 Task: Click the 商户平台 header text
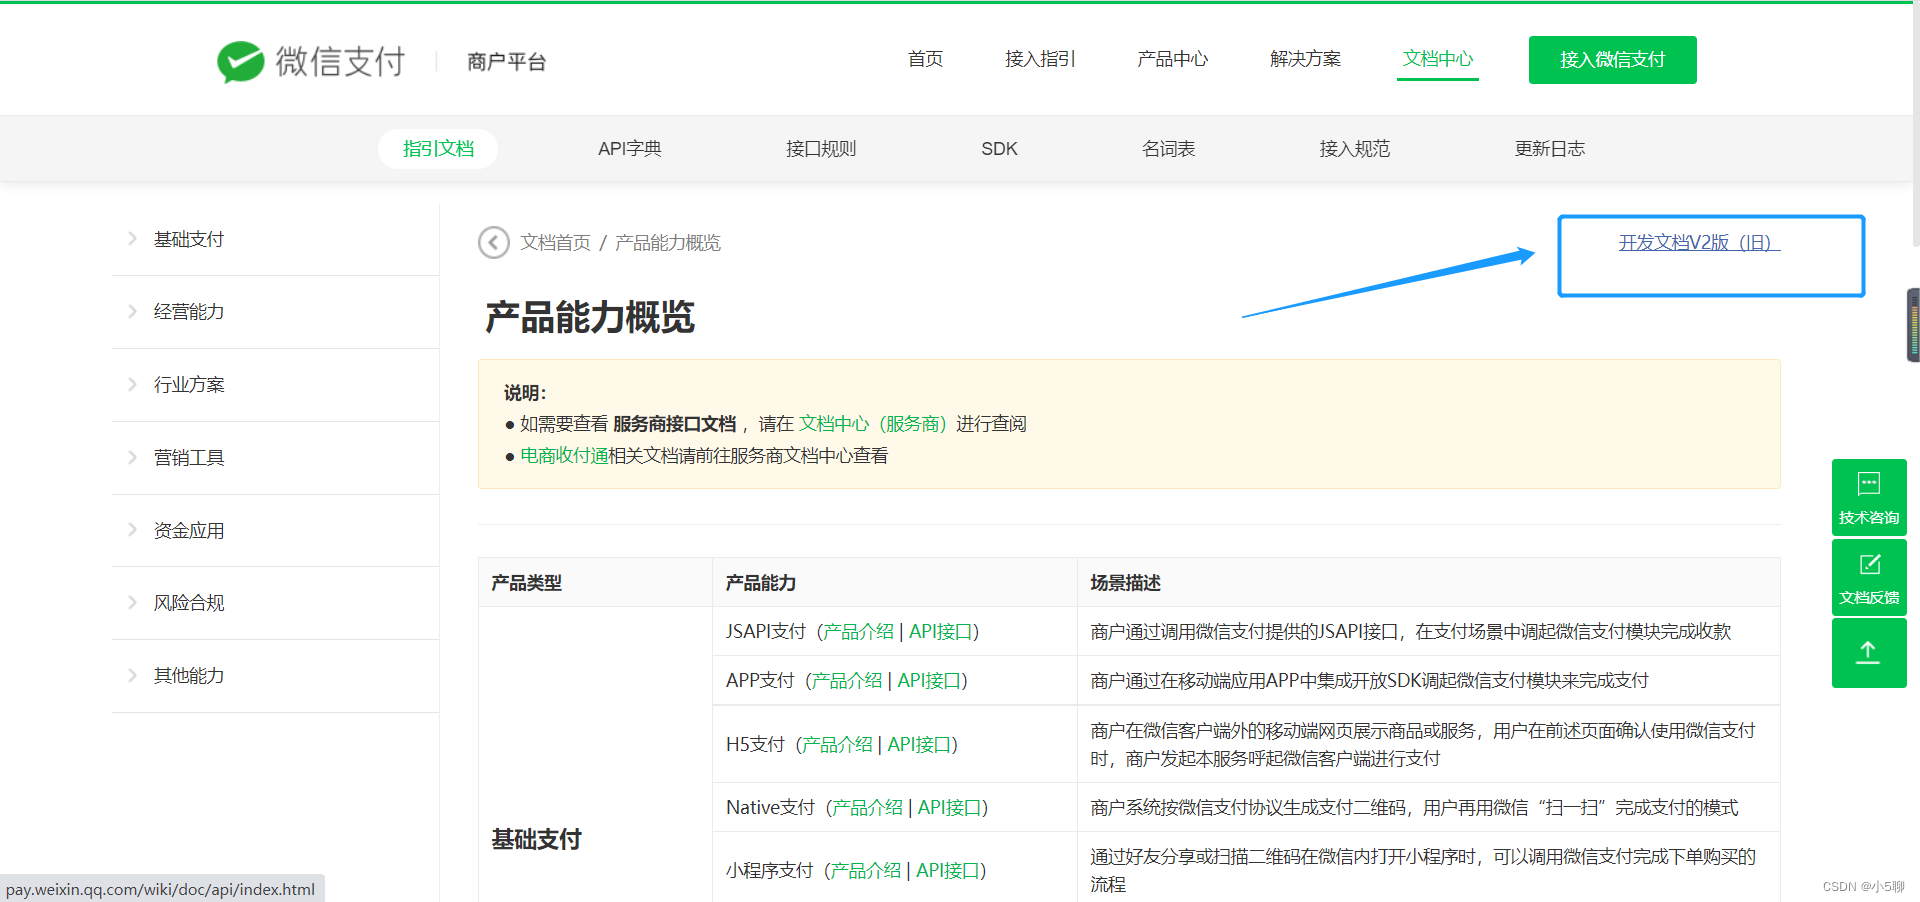point(507,62)
